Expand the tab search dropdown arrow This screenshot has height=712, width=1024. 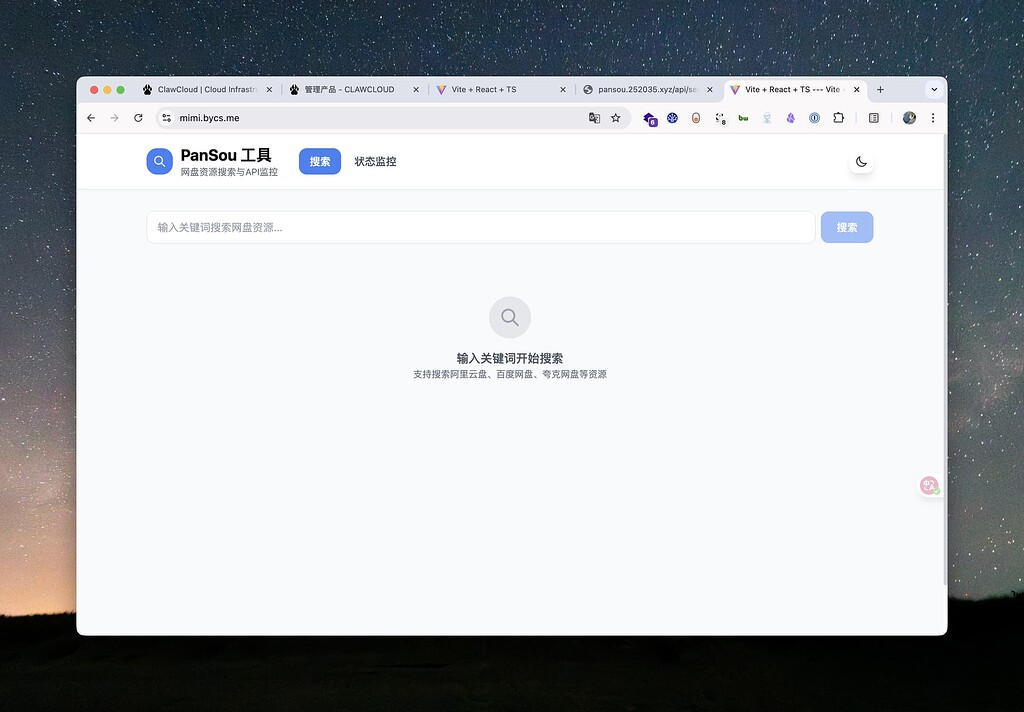(x=934, y=89)
